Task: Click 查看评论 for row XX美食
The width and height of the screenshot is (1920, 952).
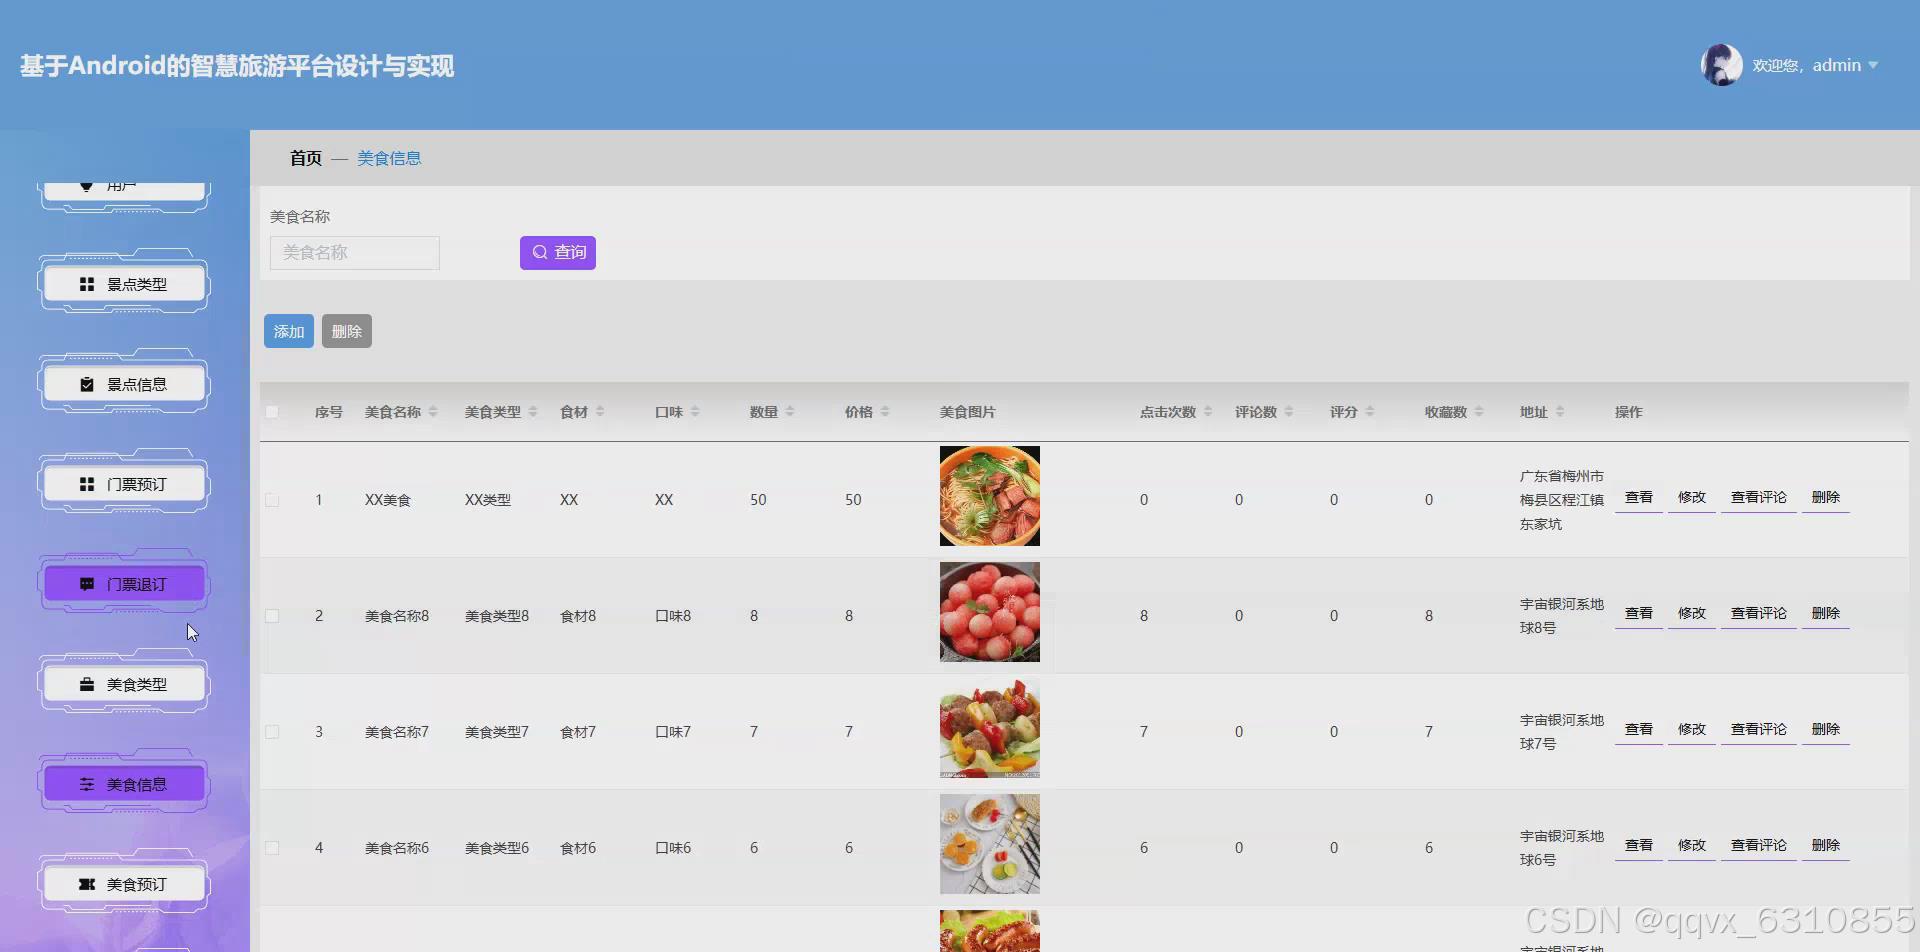Action: 1759,498
